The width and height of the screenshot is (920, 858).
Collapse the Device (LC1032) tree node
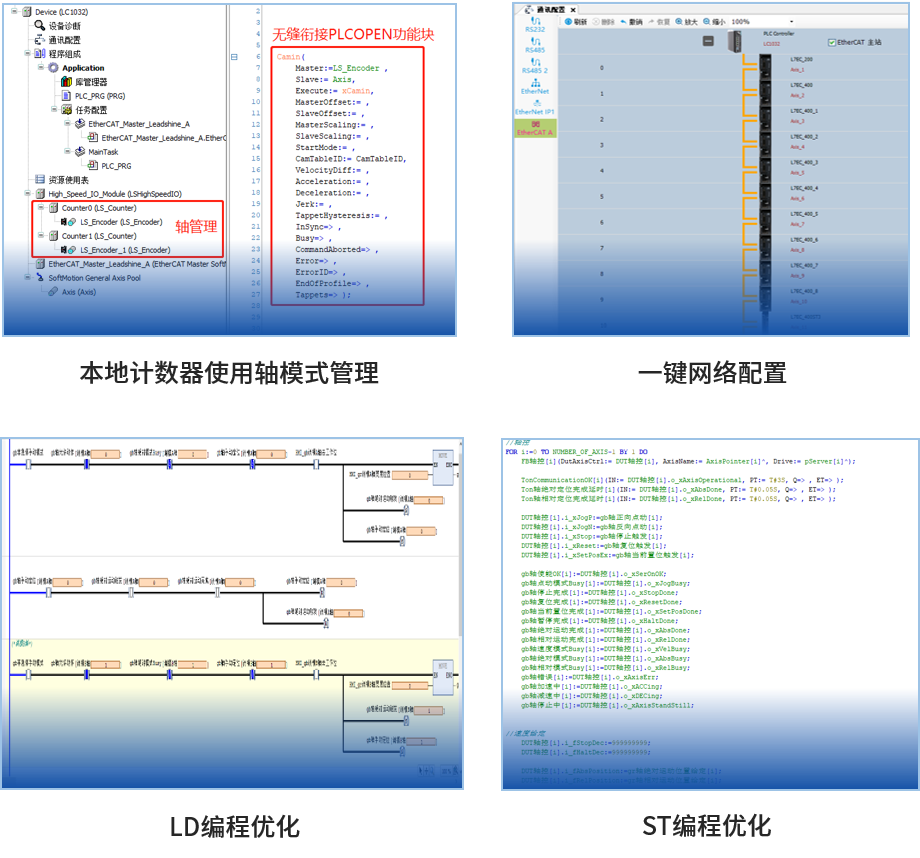point(12,12)
